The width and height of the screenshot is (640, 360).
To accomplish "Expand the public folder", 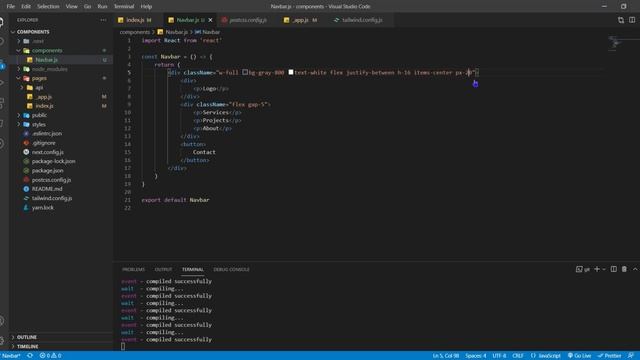I will pos(39,115).
